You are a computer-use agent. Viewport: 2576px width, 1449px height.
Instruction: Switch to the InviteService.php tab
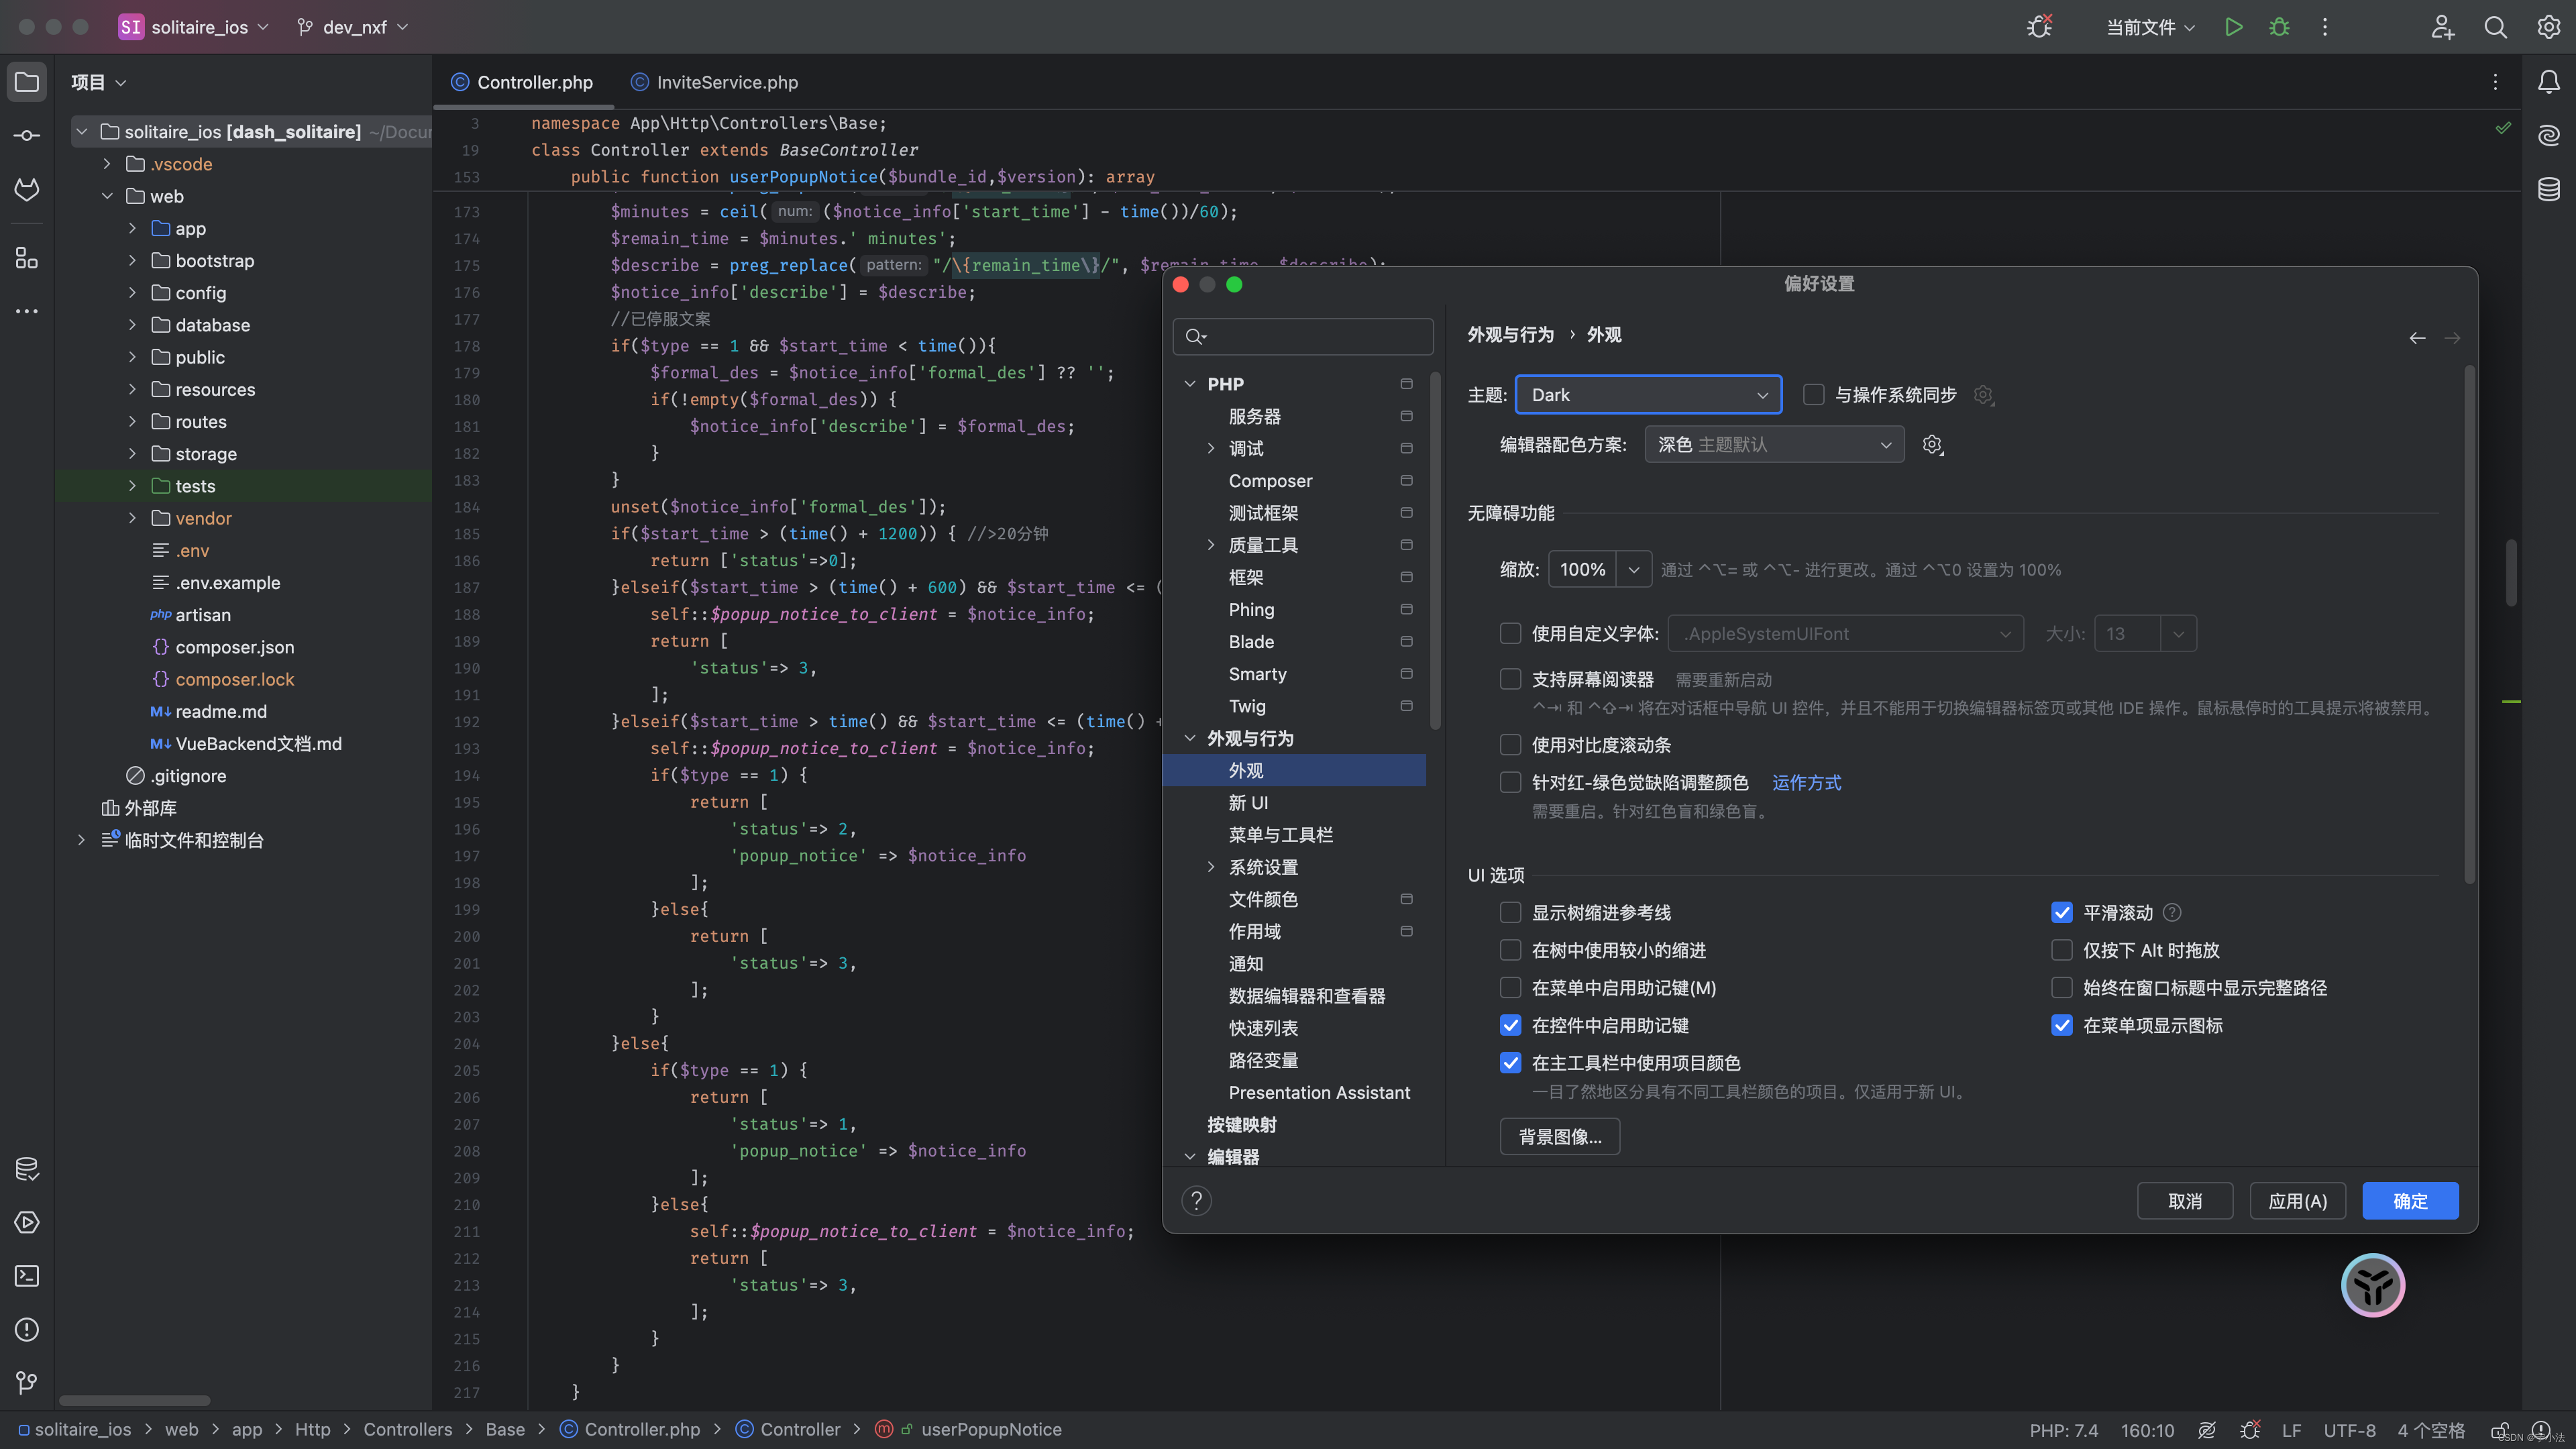(725, 82)
